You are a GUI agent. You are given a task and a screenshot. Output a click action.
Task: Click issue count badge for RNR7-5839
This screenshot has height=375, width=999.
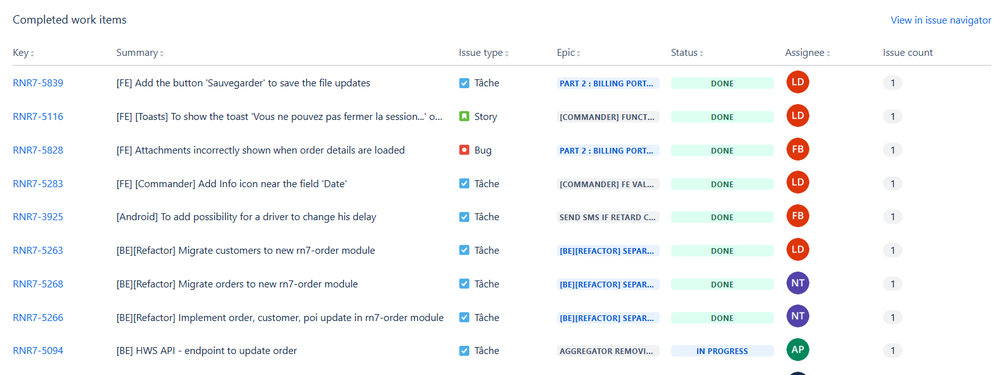893,83
